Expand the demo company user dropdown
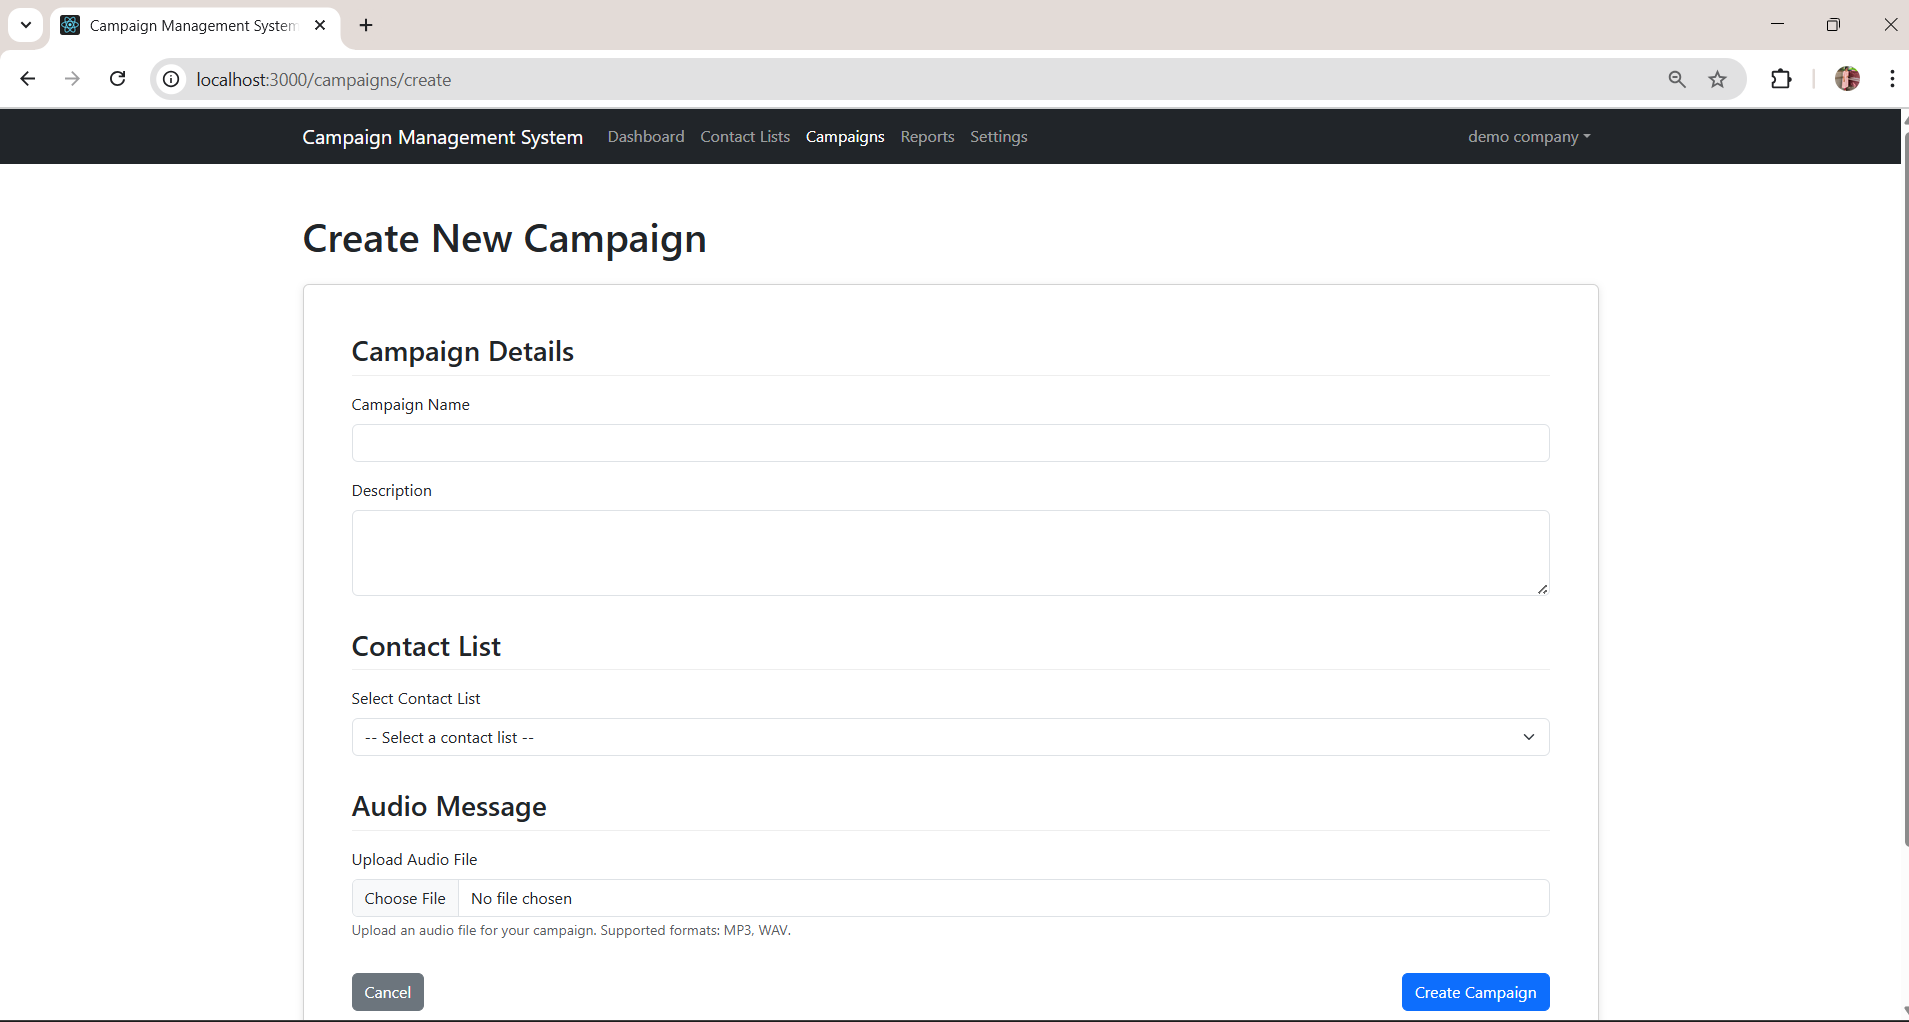The height and width of the screenshot is (1022, 1909). (x=1528, y=137)
